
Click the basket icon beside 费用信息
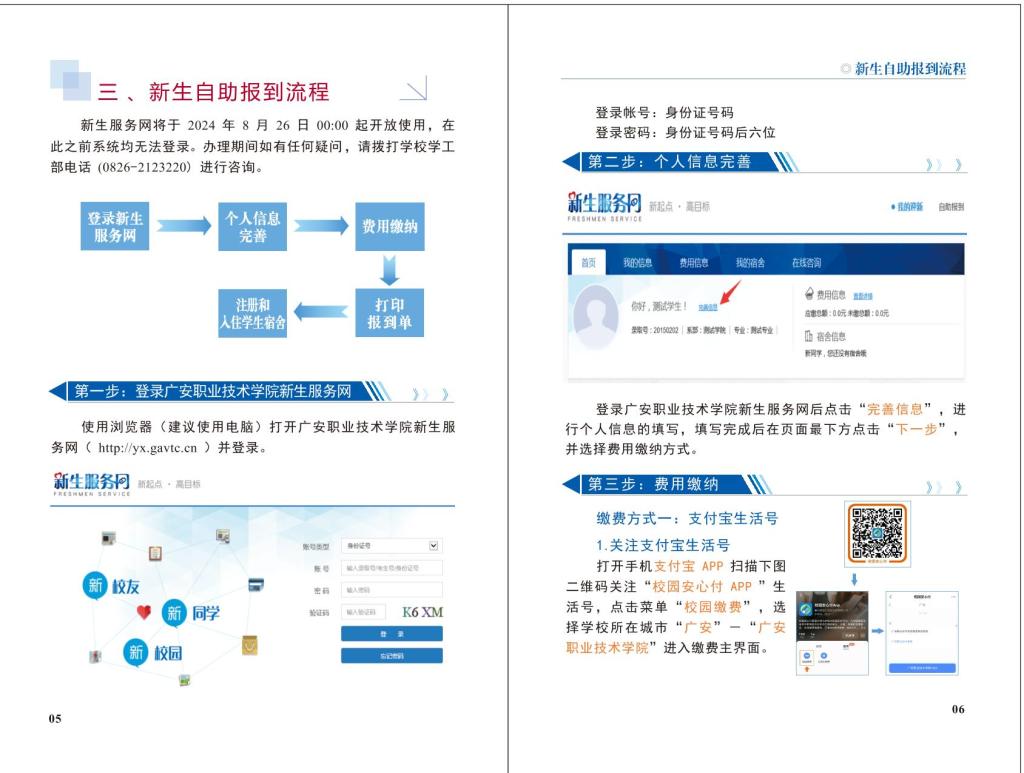(x=809, y=295)
